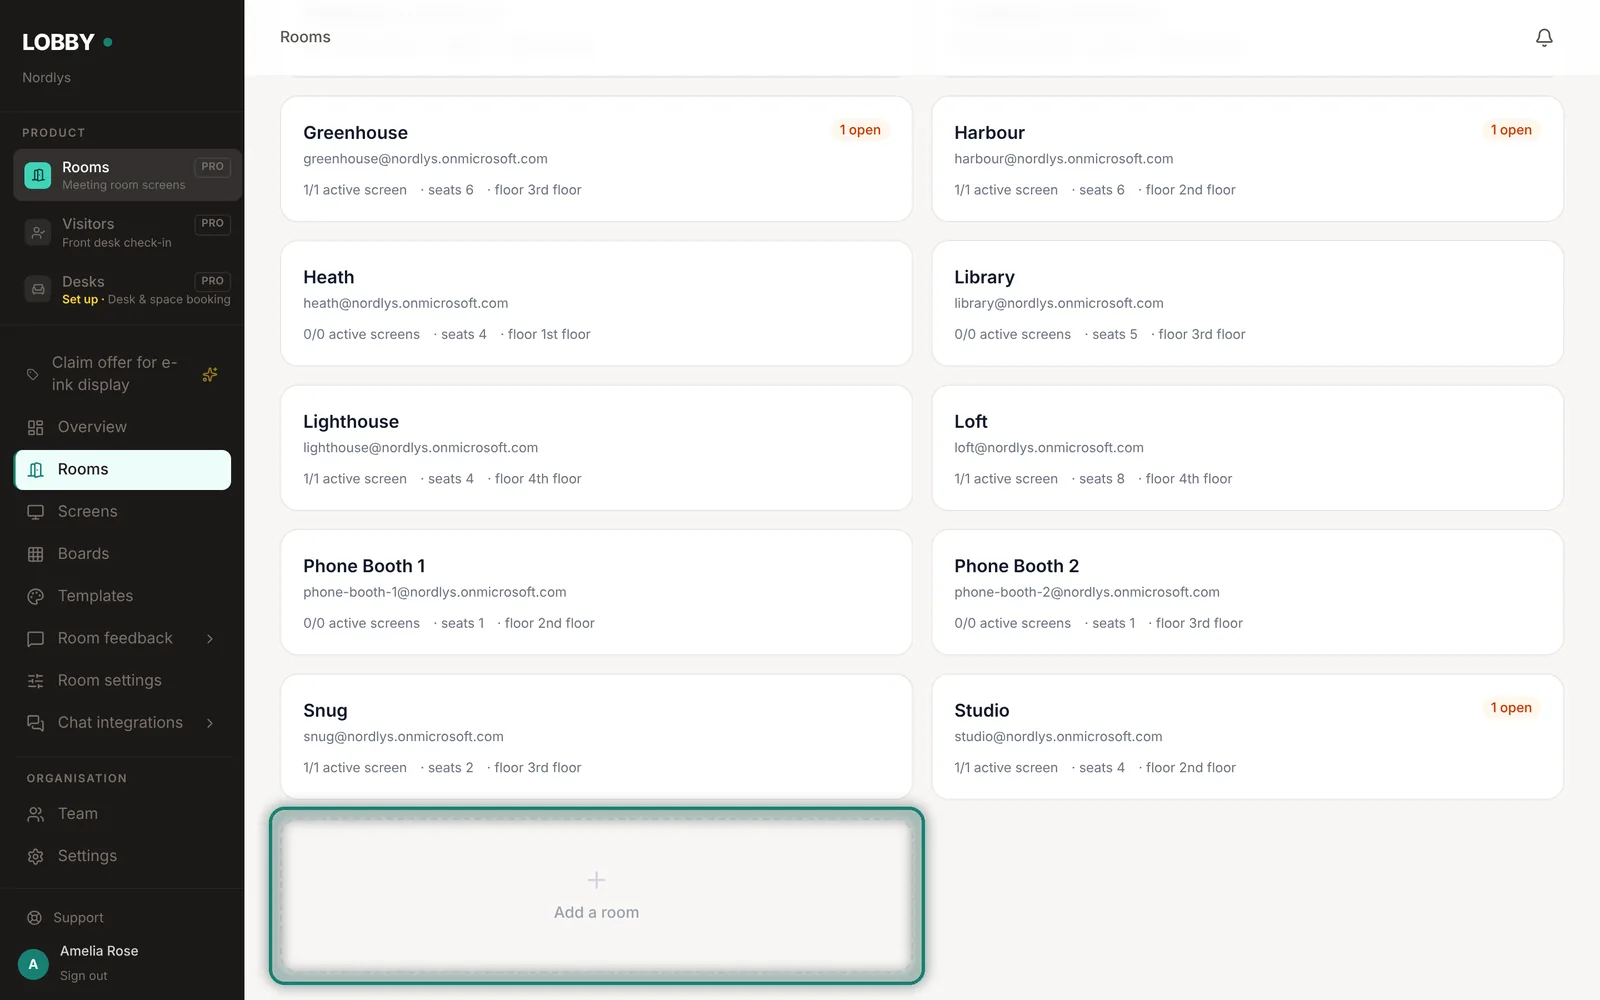Open the Boards menu item
1600x1000 pixels.
click(123, 554)
